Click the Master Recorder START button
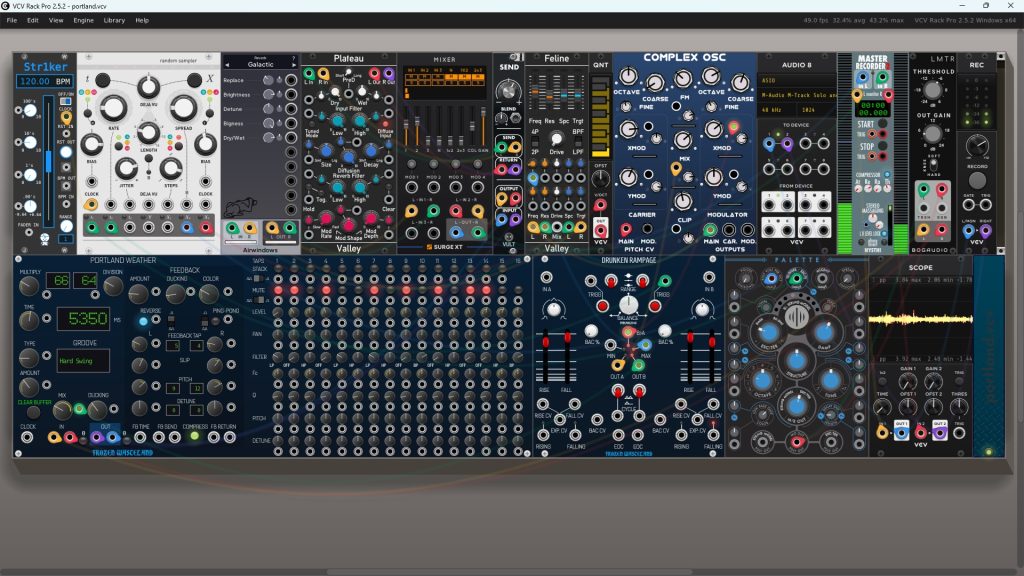The width and height of the screenshot is (1024, 576). click(x=883, y=124)
